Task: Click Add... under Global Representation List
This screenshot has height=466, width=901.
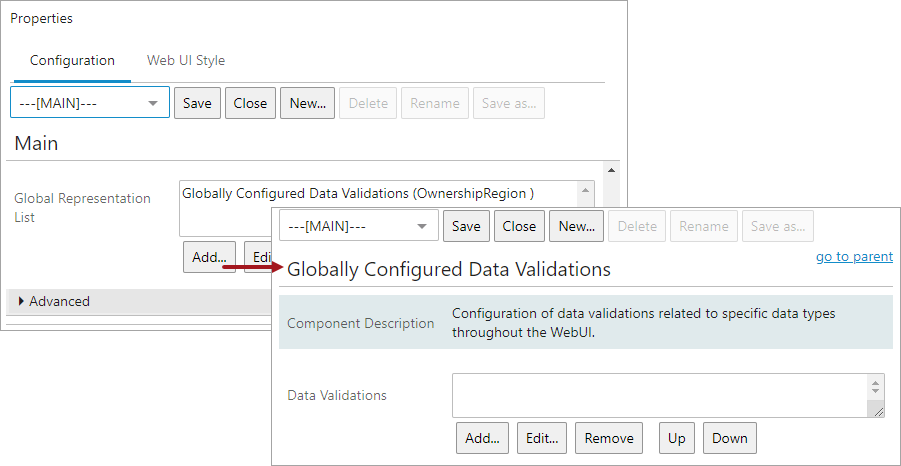Action: pos(209,257)
